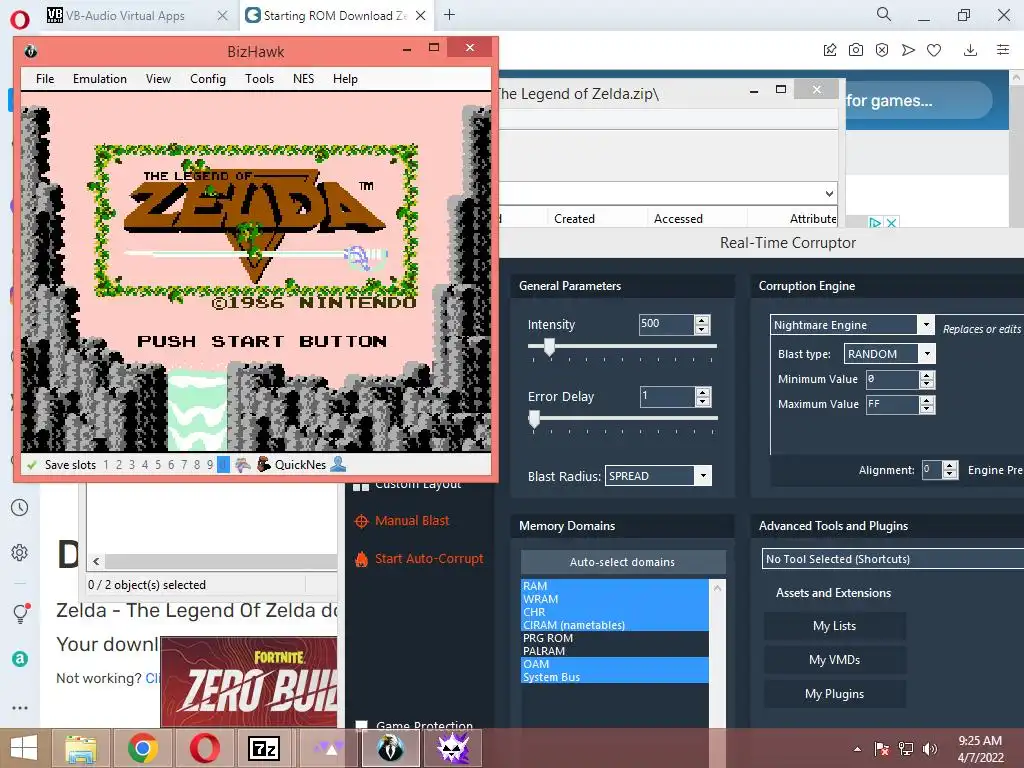Open Google Chrome from the taskbar
The width and height of the screenshot is (1024, 768).
point(142,748)
